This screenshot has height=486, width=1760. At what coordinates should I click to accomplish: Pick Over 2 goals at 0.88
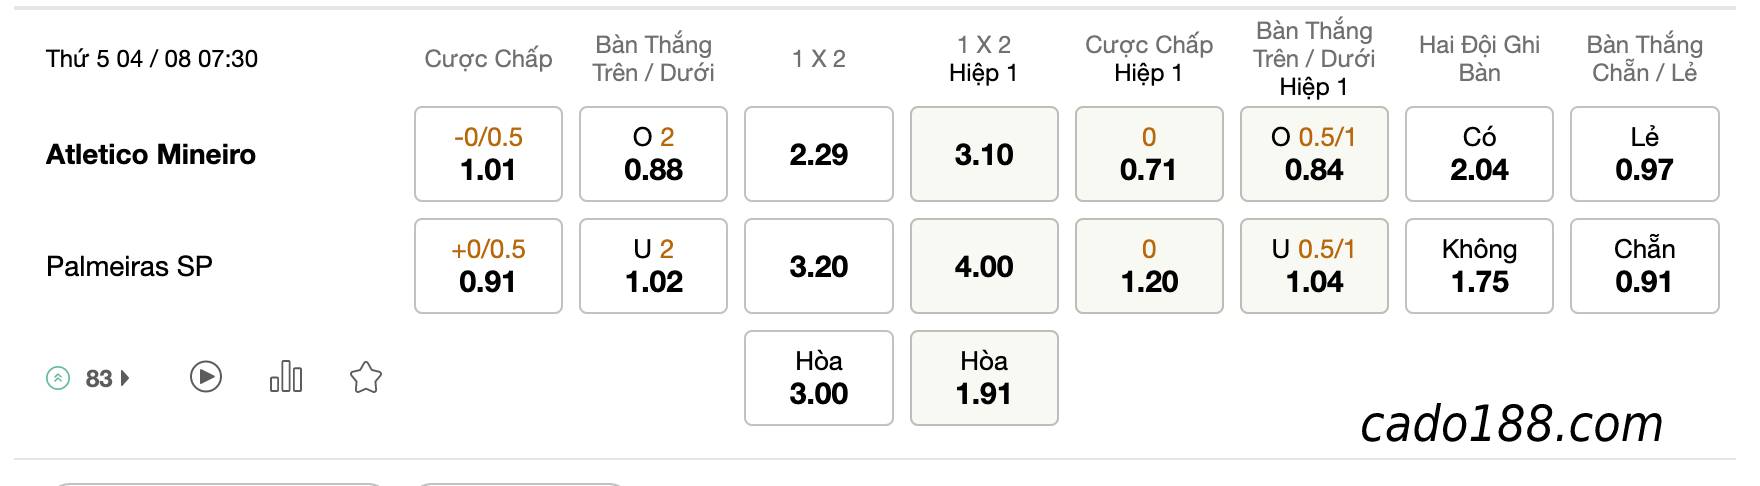pos(653,154)
